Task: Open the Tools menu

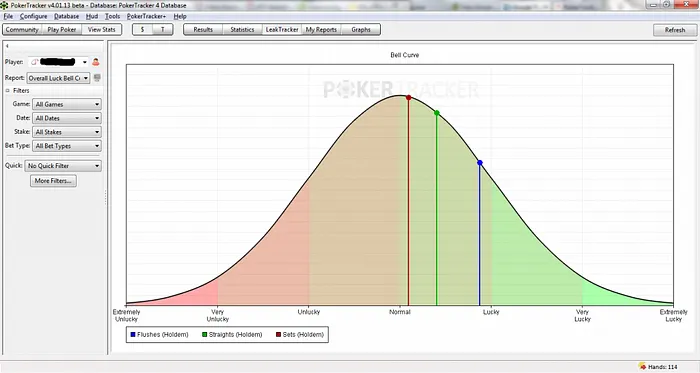Action: [x=112, y=16]
